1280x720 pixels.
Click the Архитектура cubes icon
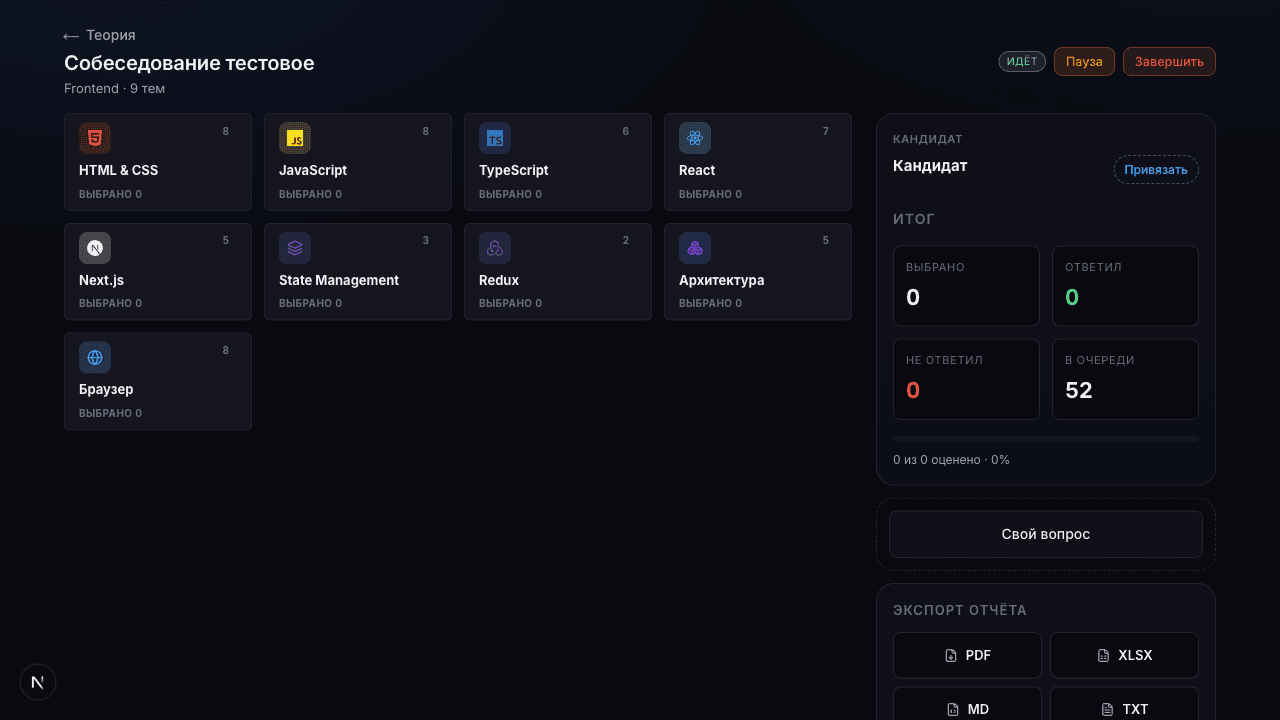pyautogui.click(x=695, y=248)
